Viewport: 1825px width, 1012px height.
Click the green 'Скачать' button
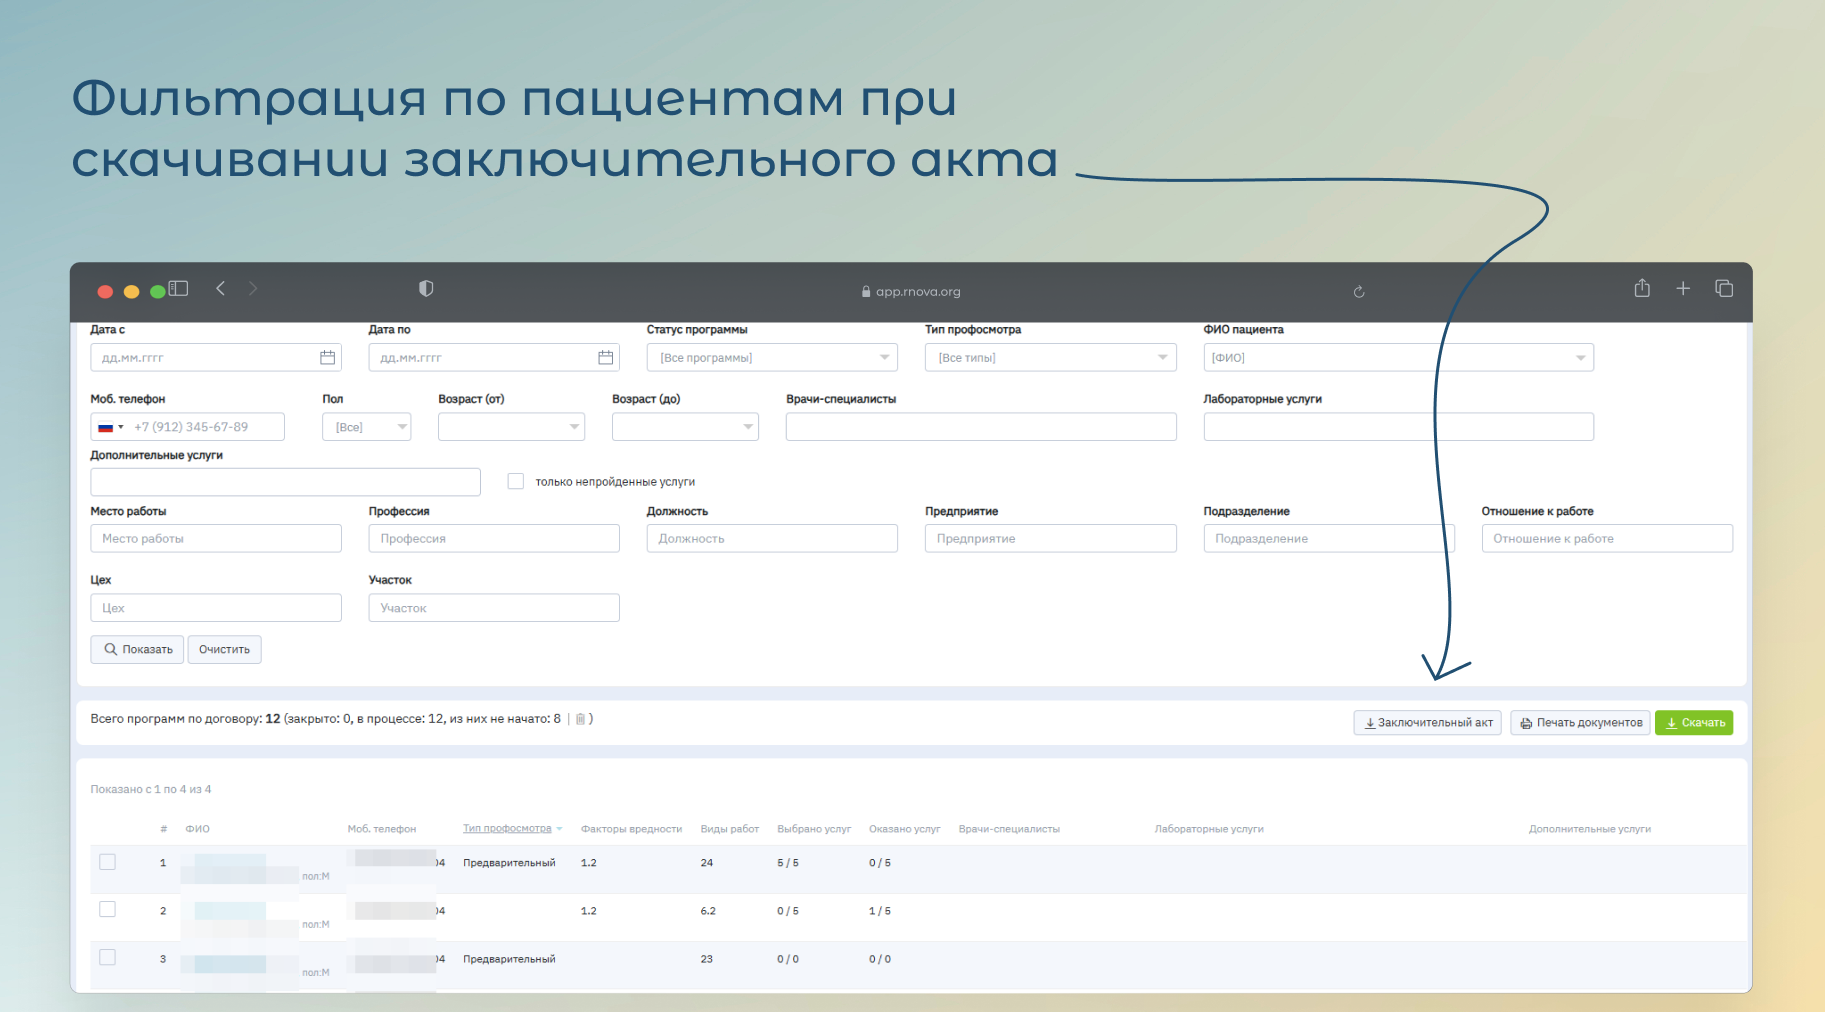coord(1694,723)
